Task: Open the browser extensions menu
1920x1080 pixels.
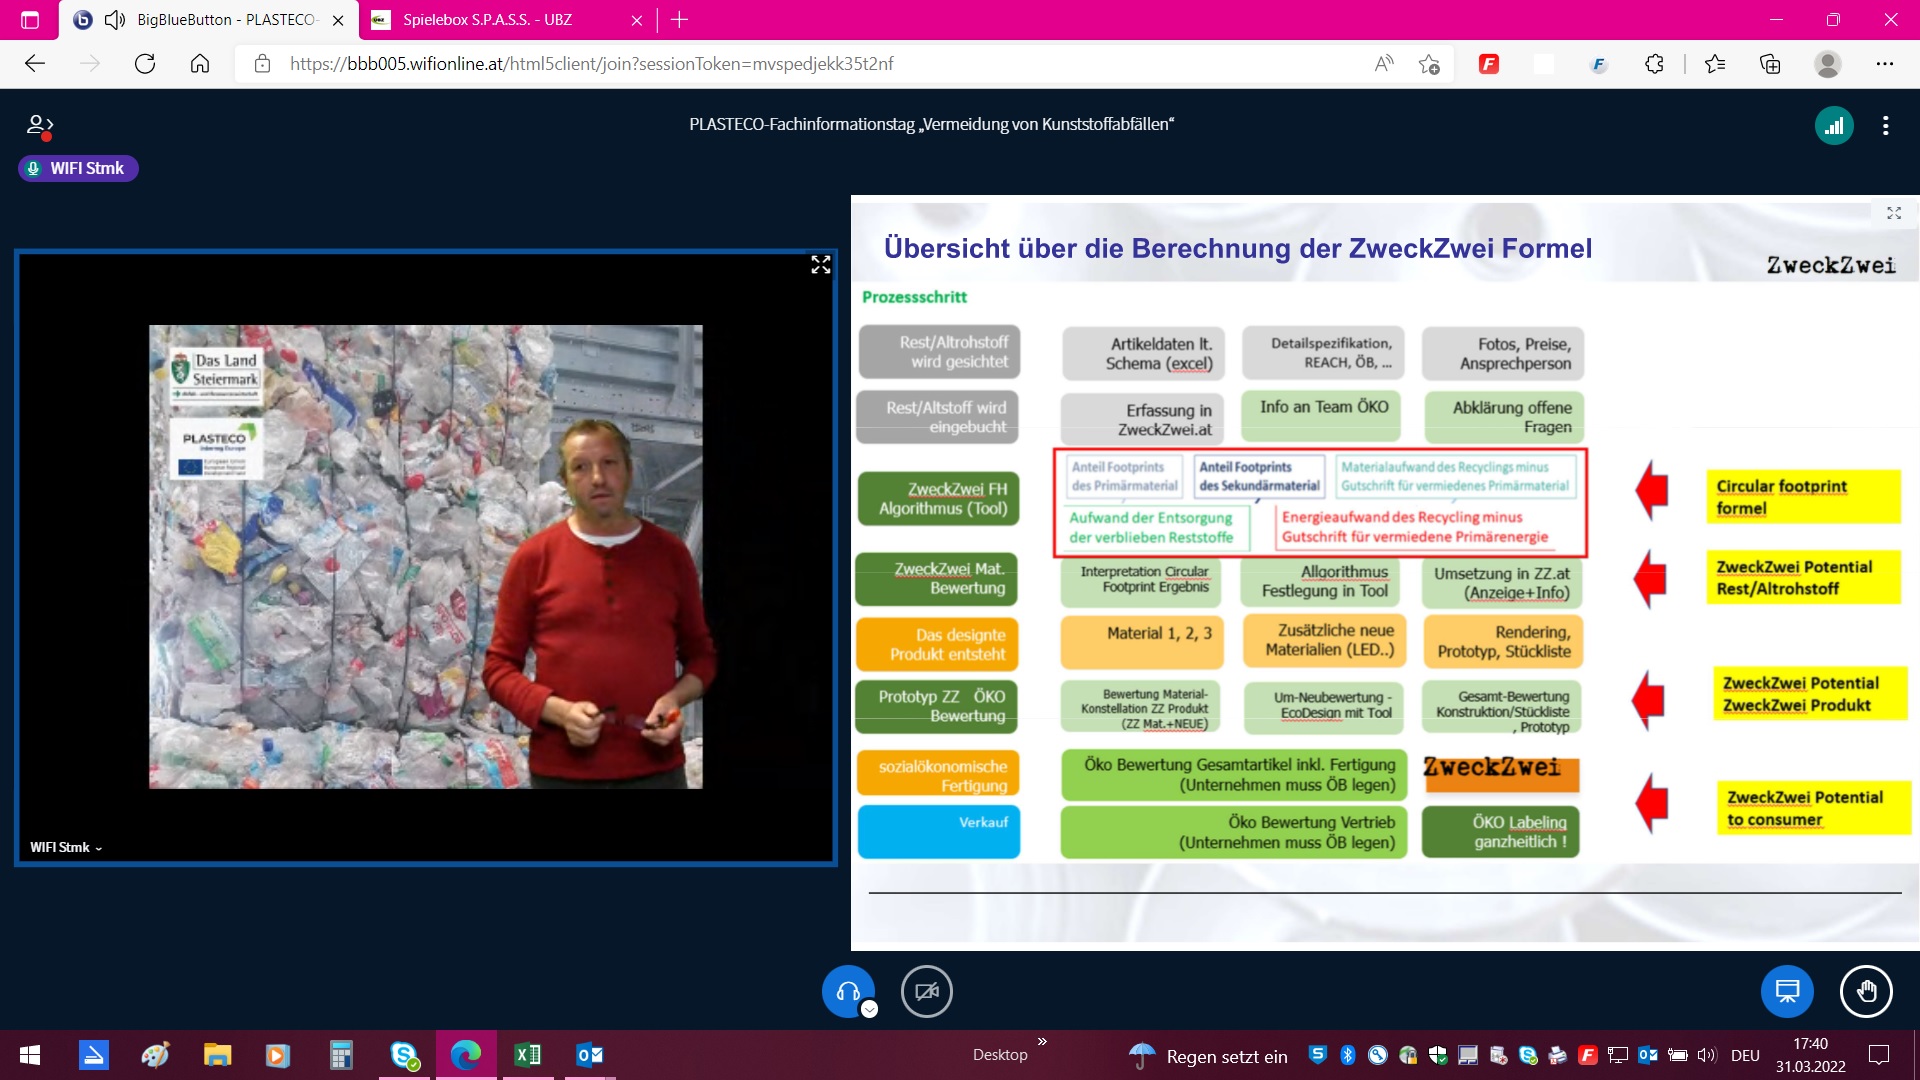Action: [x=1654, y=64]
